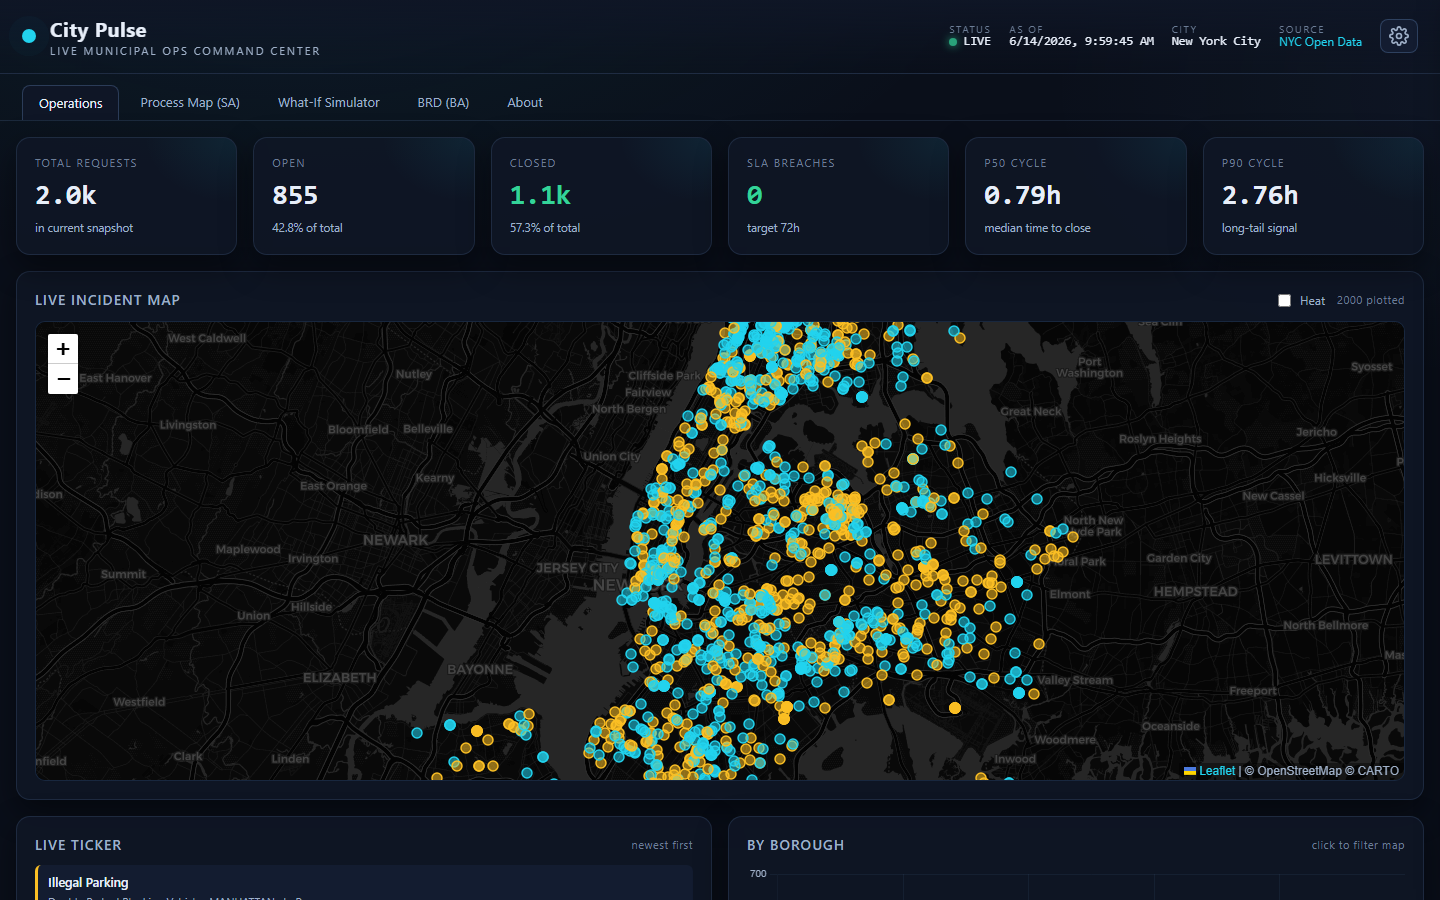Click the '42.8% of total' subtext
The height and width of the screenshot is (900, 1440).
tap(307, 228)
